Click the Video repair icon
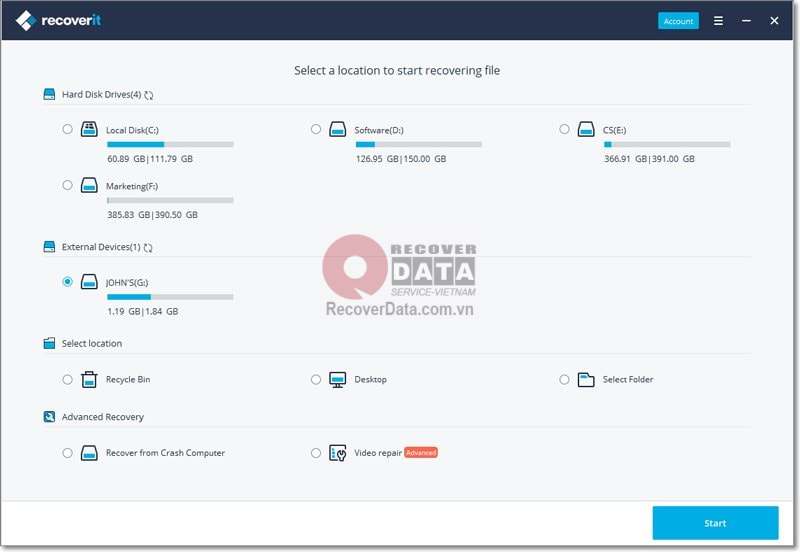 (x=338, y=453)
